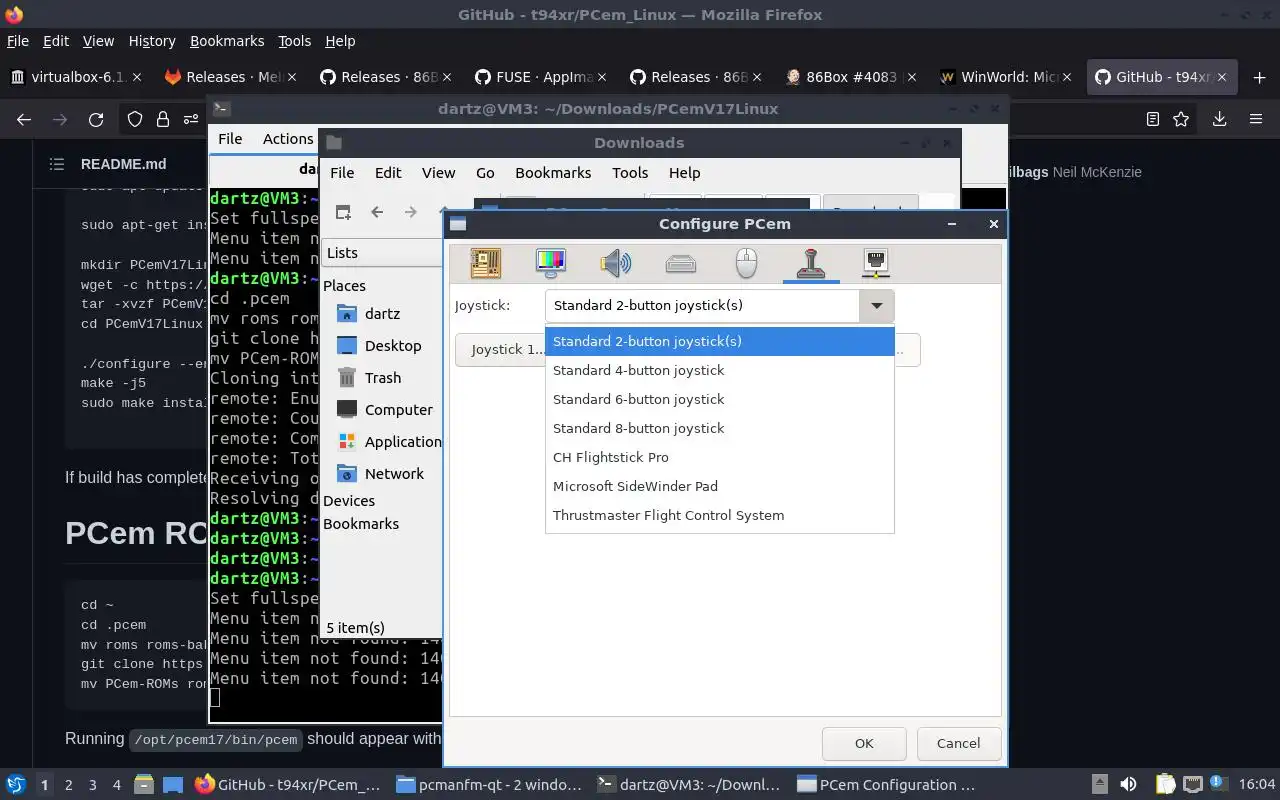Image resolution: width=1280 pixels, height=800 pixels.
Task: Open the terminal window File menu
Action: (x=230, y=139)
